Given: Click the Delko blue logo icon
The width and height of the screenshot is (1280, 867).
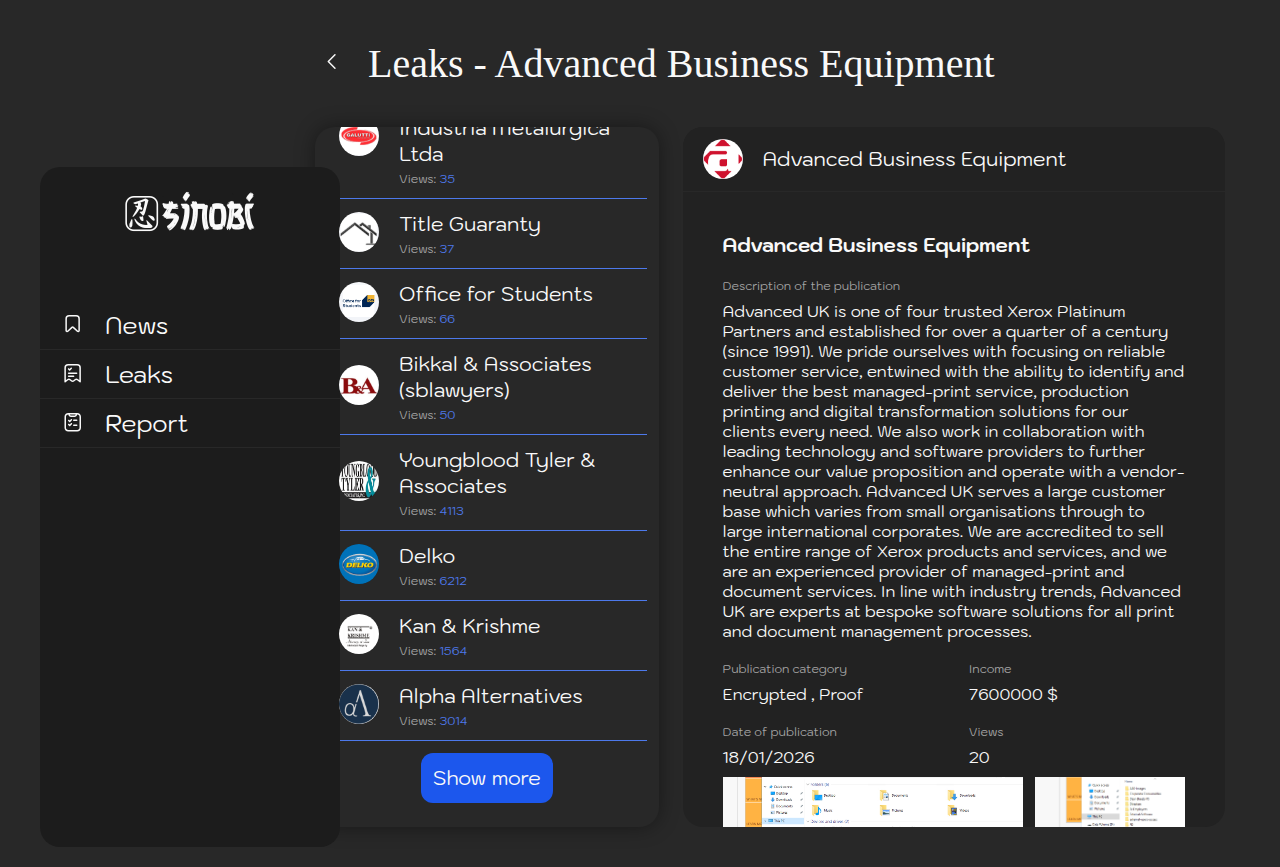Looking at the screenshot, I should point(359,565).
